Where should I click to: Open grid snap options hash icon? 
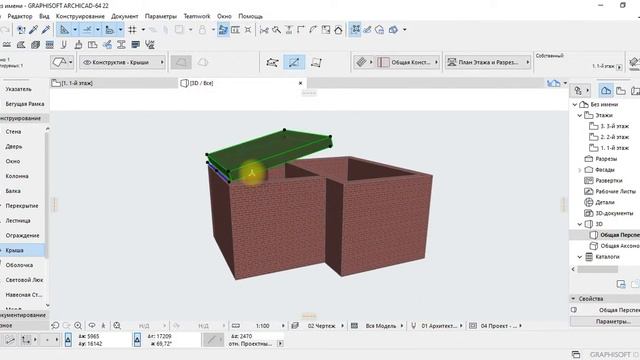pos(132,29)
